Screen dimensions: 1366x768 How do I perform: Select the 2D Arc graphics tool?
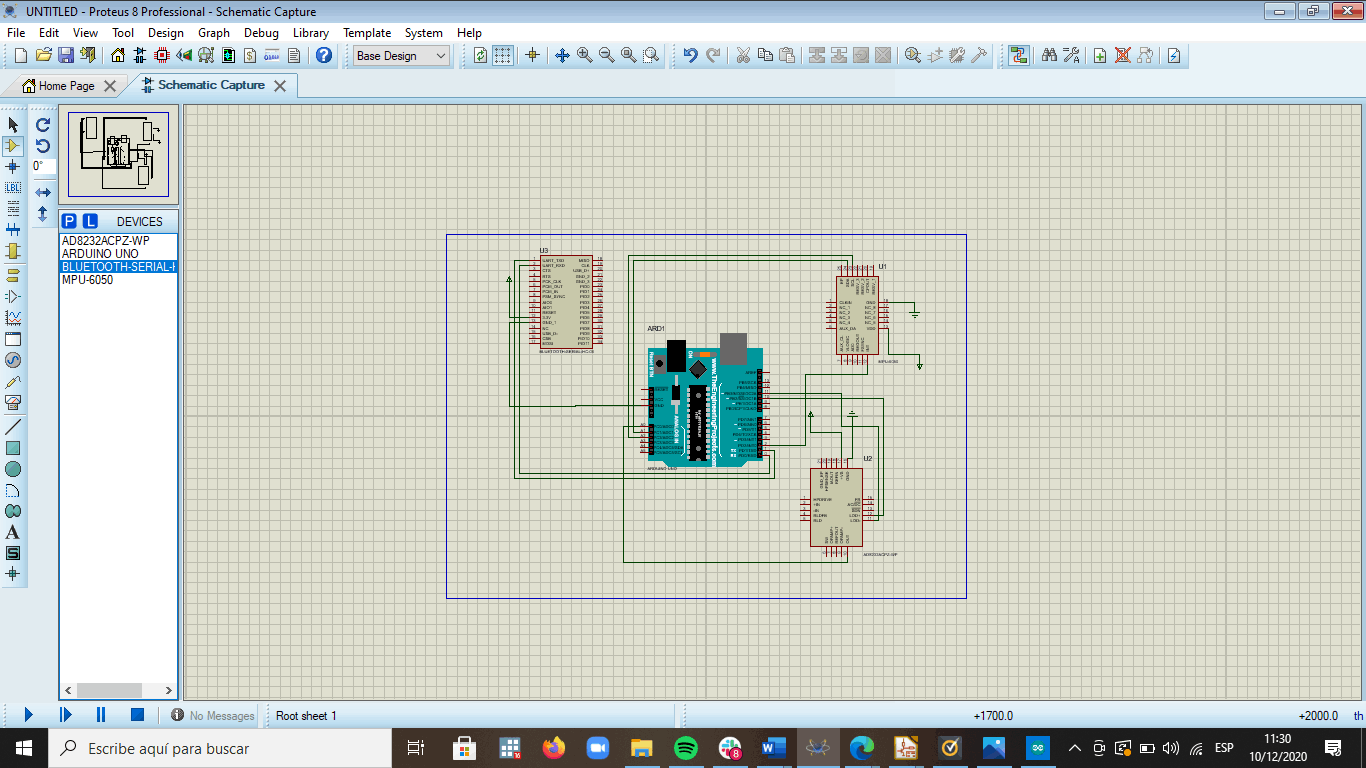13,490
